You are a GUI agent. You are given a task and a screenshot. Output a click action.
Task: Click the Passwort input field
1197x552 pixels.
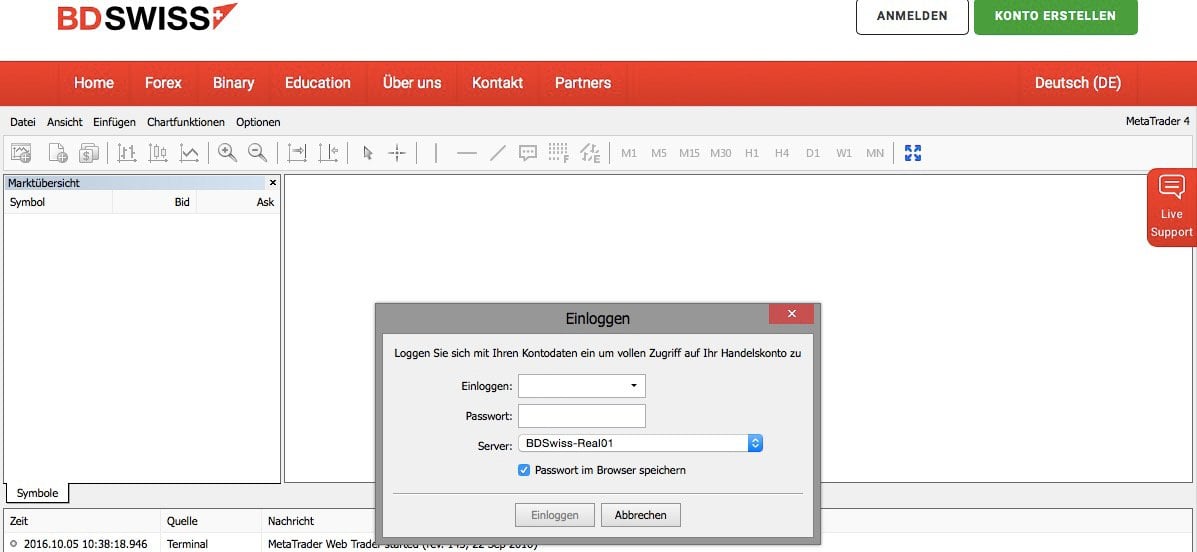coord(582,416)
